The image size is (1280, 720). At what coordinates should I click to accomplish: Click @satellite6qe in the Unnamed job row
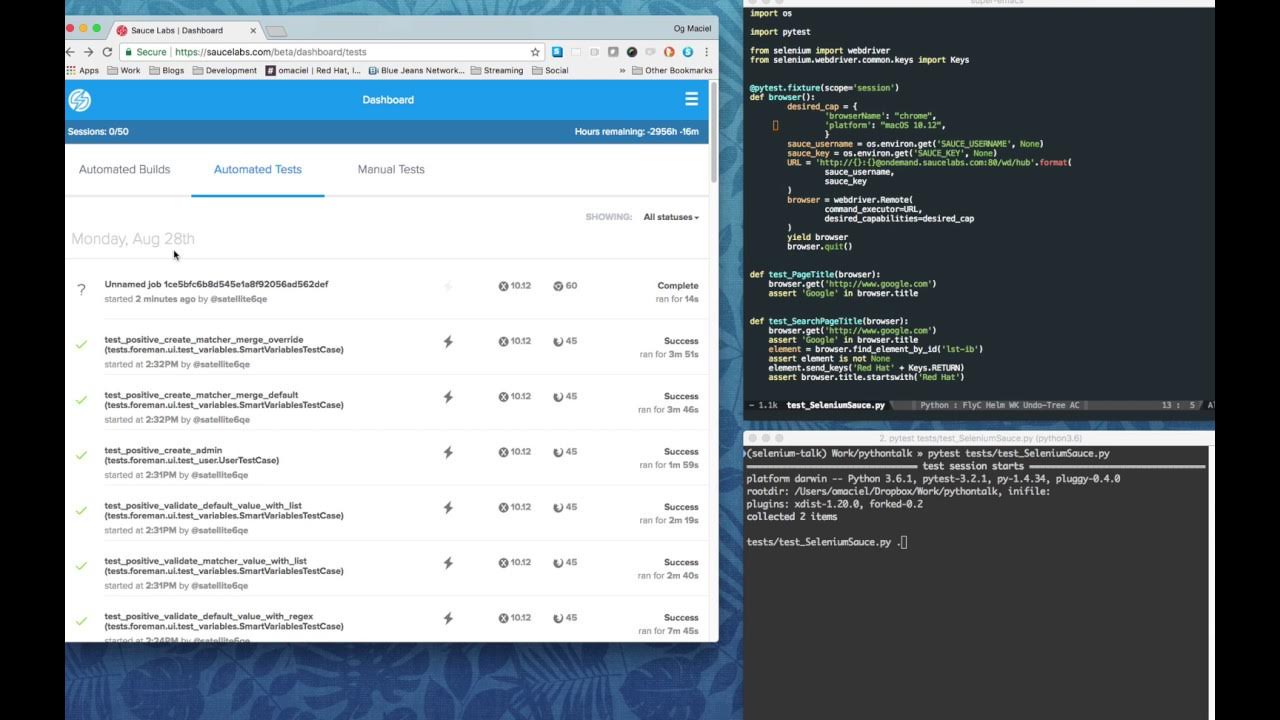(239, 299)
